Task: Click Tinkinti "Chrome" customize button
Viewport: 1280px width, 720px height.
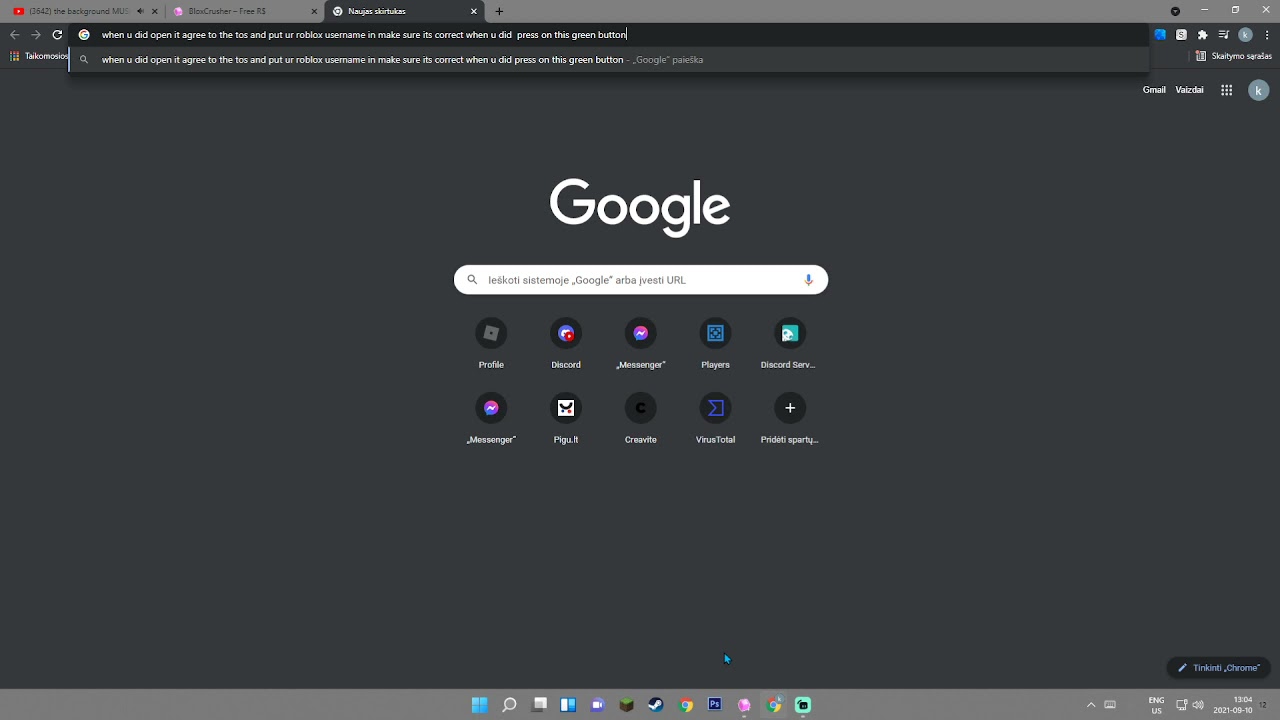Action: [x=1218, y=668]
